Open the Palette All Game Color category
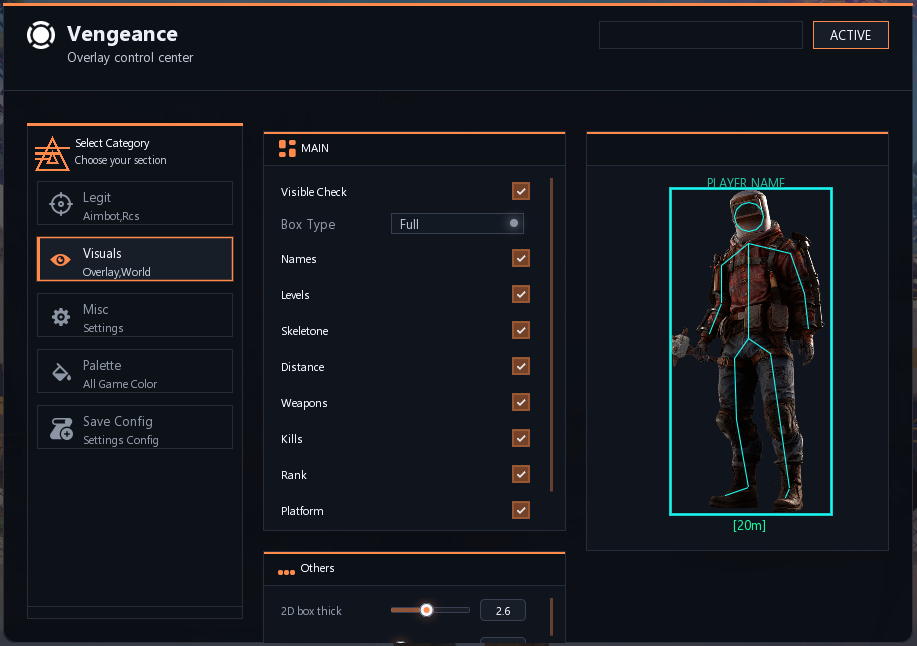Viewport: 917px width, 646px height. coord(135,371)
